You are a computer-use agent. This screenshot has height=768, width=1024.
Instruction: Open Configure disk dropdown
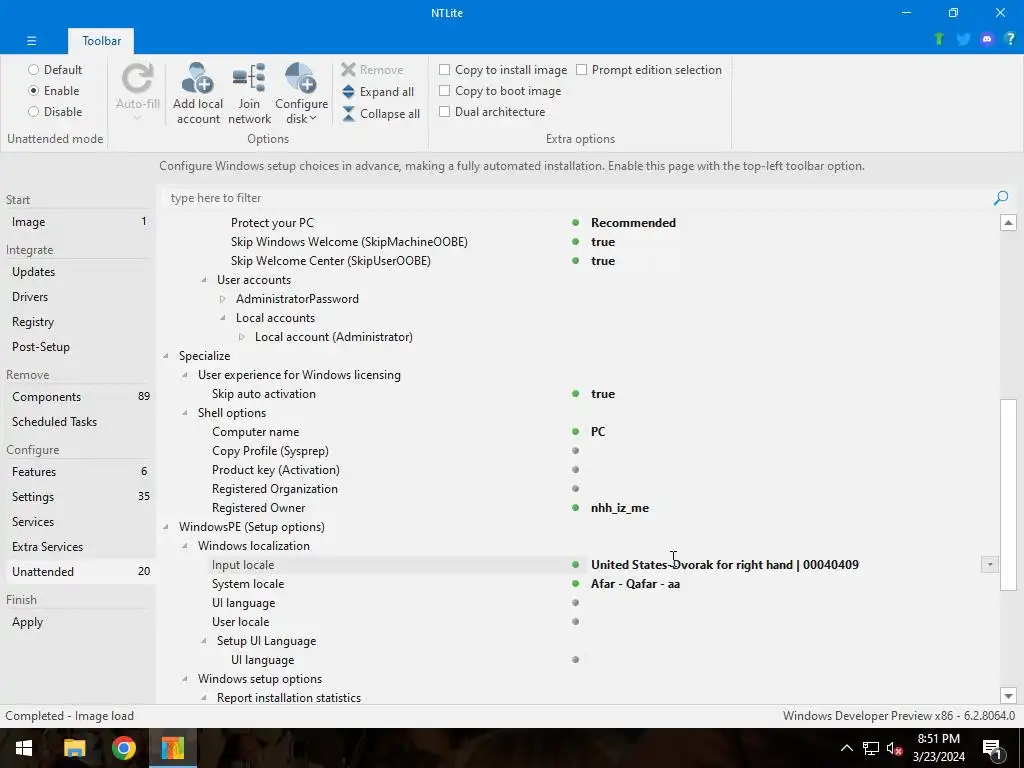[x=301, y=93]
